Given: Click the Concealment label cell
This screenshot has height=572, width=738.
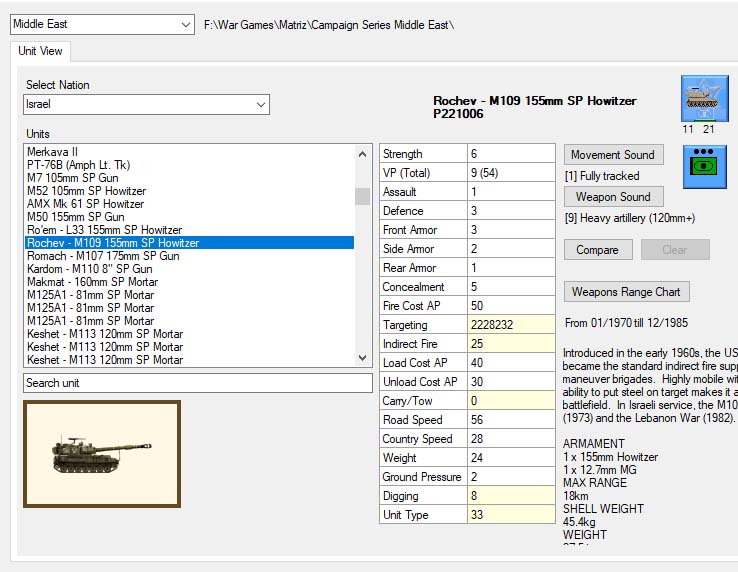Looking at the screenshot, I should point(424,287).
